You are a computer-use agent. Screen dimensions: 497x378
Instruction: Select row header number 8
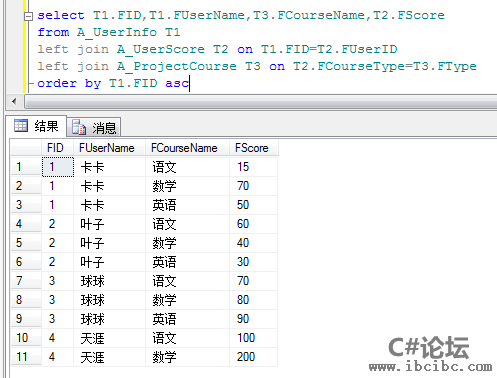pos(26,300)
